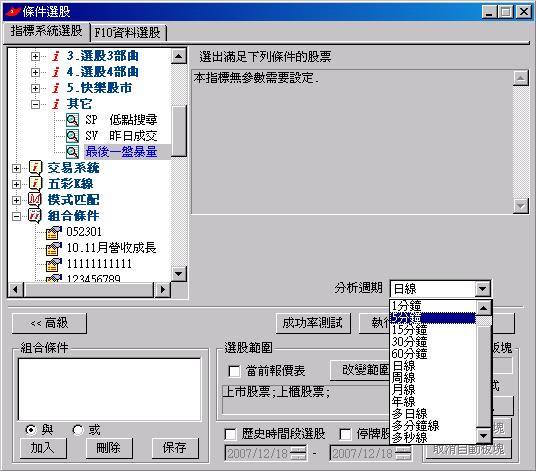This screenshot has height=471, width=536.
Task: Click the 保存 button
Action: click(x=175, y=448)
